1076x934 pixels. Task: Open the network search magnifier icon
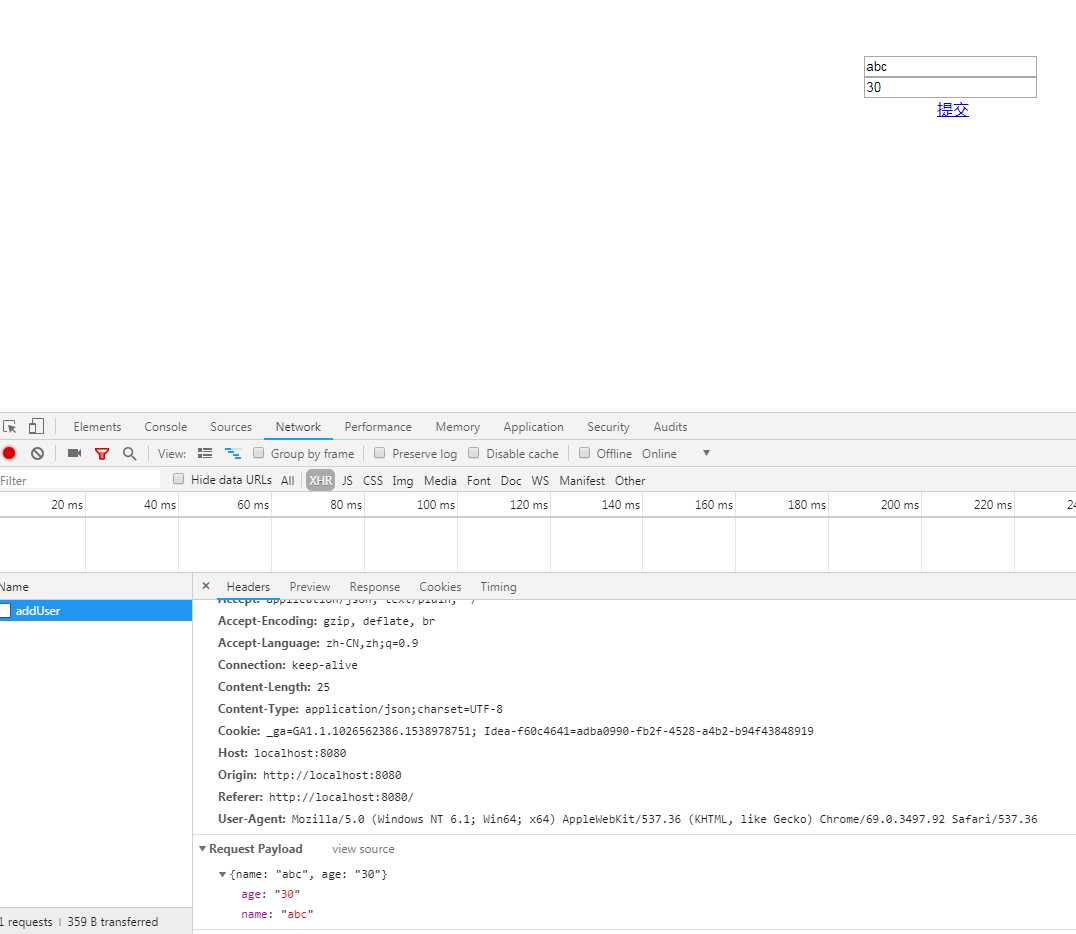[x=129, y=454]
